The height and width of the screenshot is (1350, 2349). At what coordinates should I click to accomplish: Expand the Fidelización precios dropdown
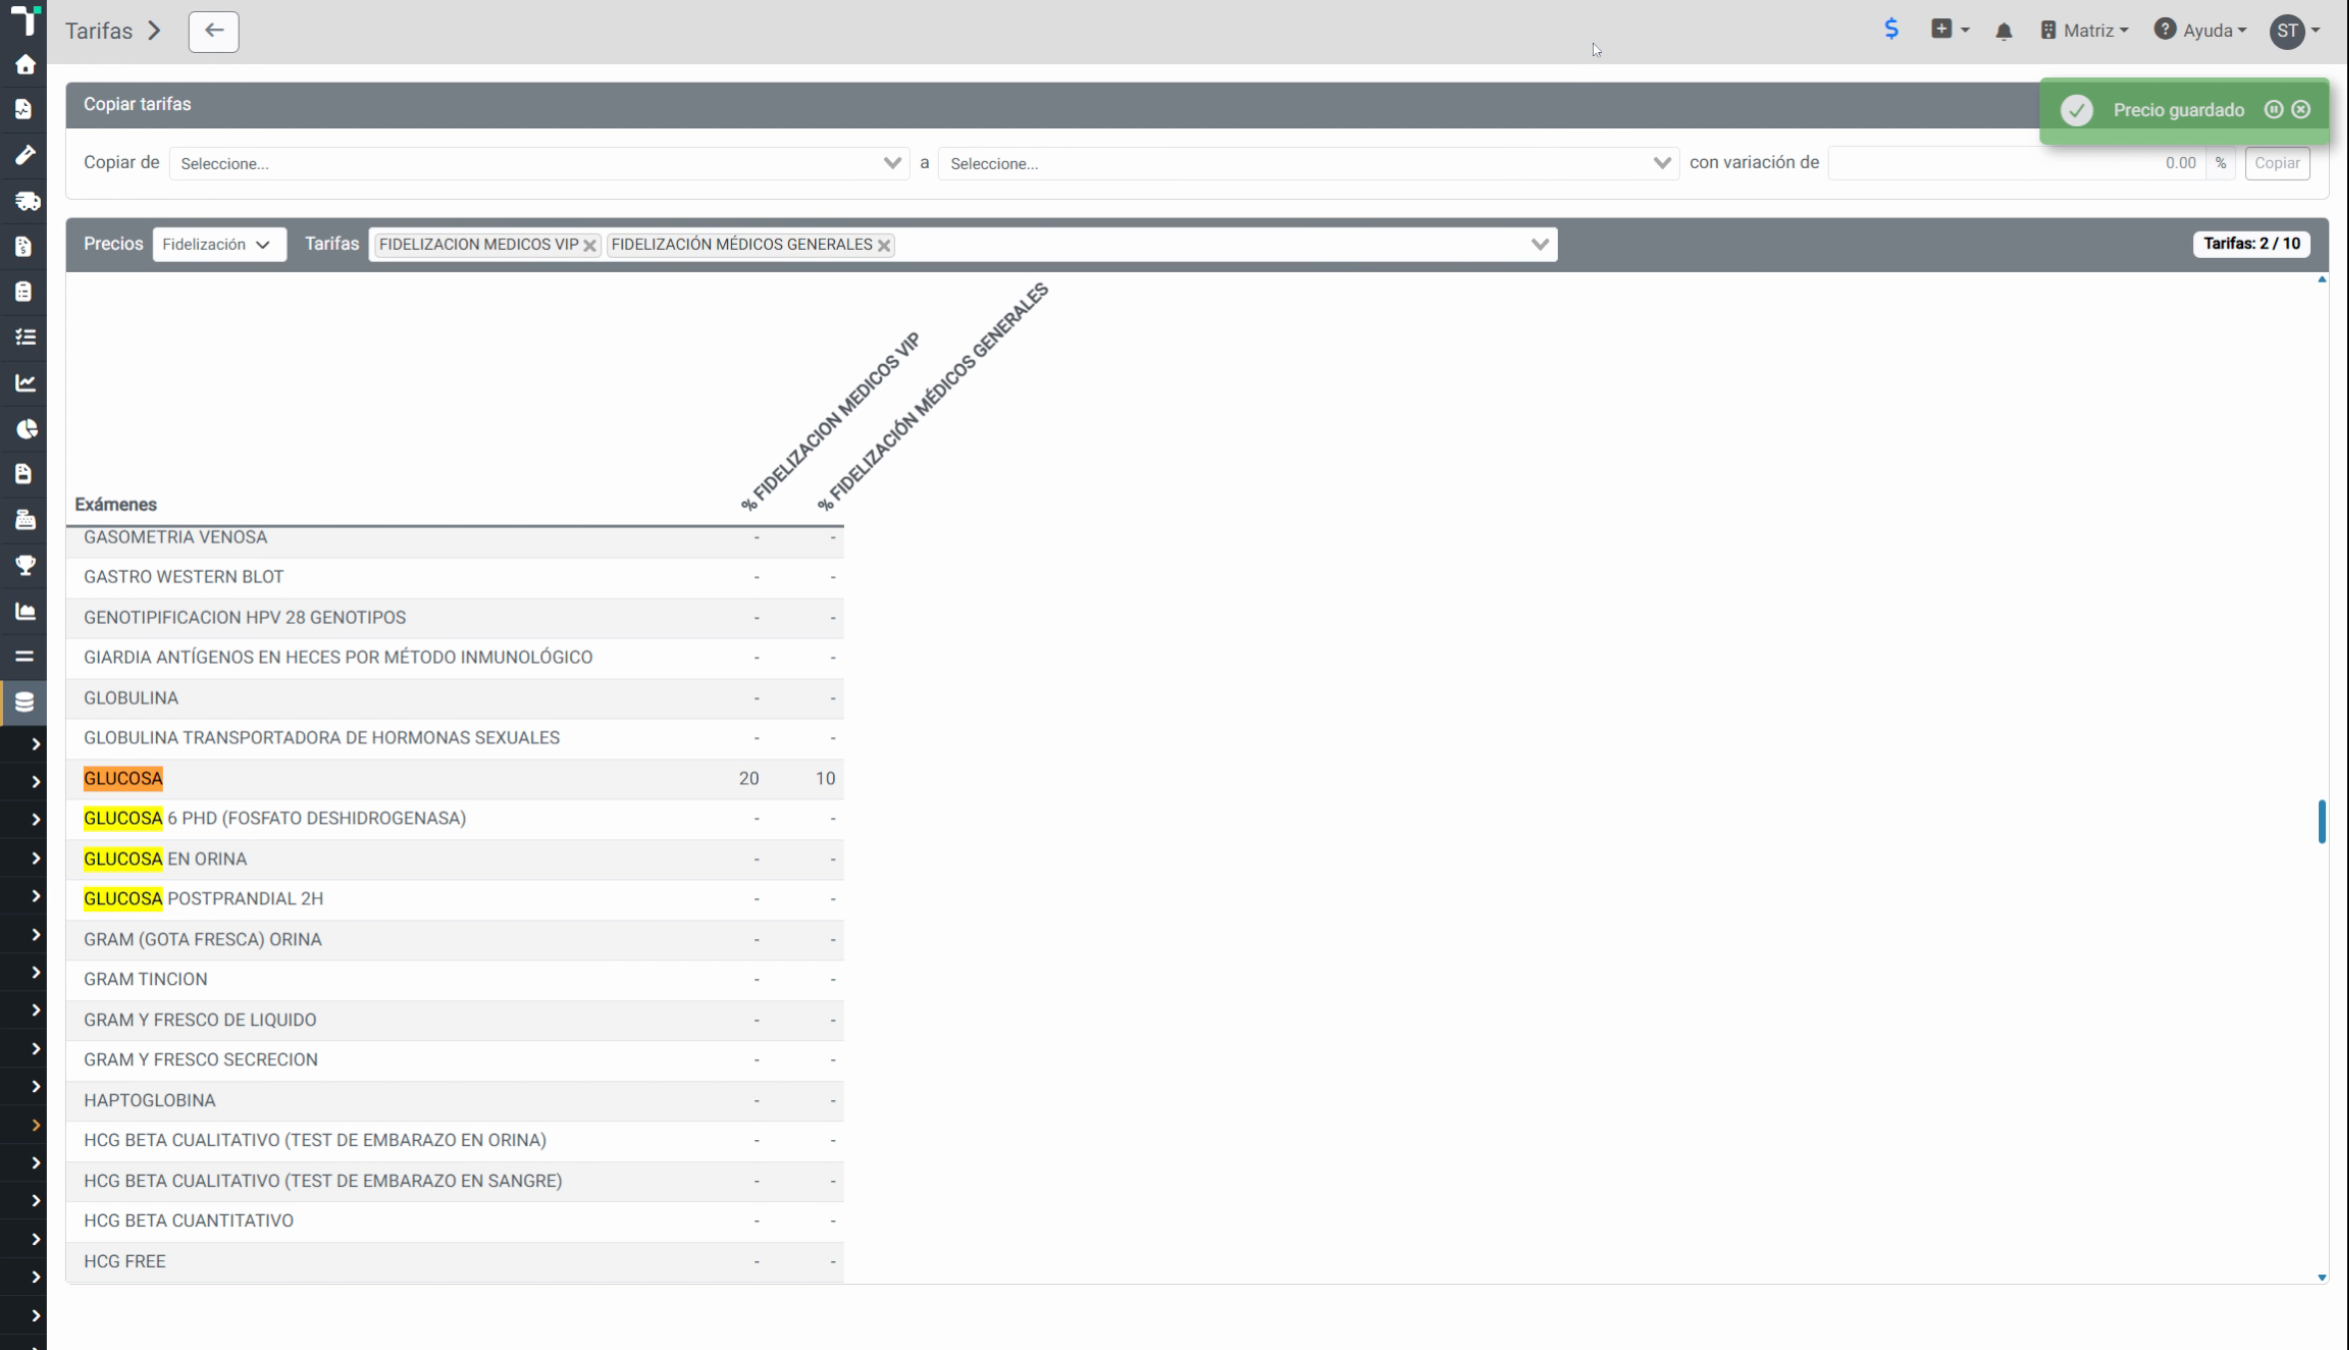pyautogui.click(x=219, y=244)
